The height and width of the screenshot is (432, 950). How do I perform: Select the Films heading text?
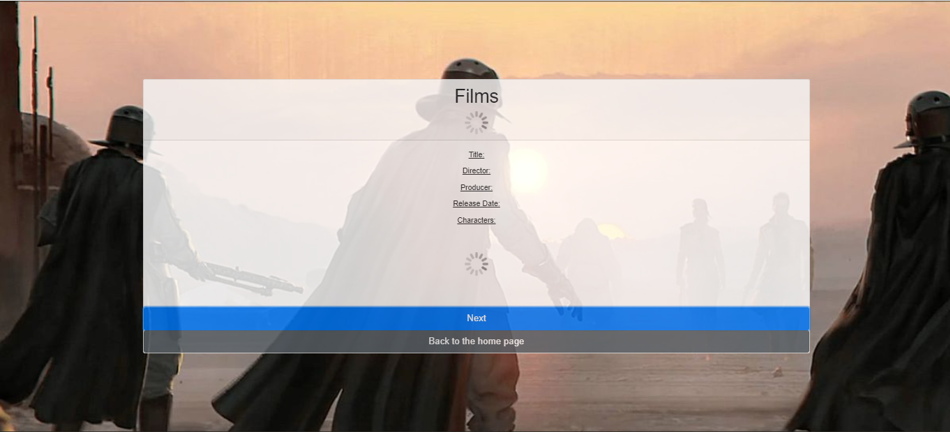pos(476,96)
